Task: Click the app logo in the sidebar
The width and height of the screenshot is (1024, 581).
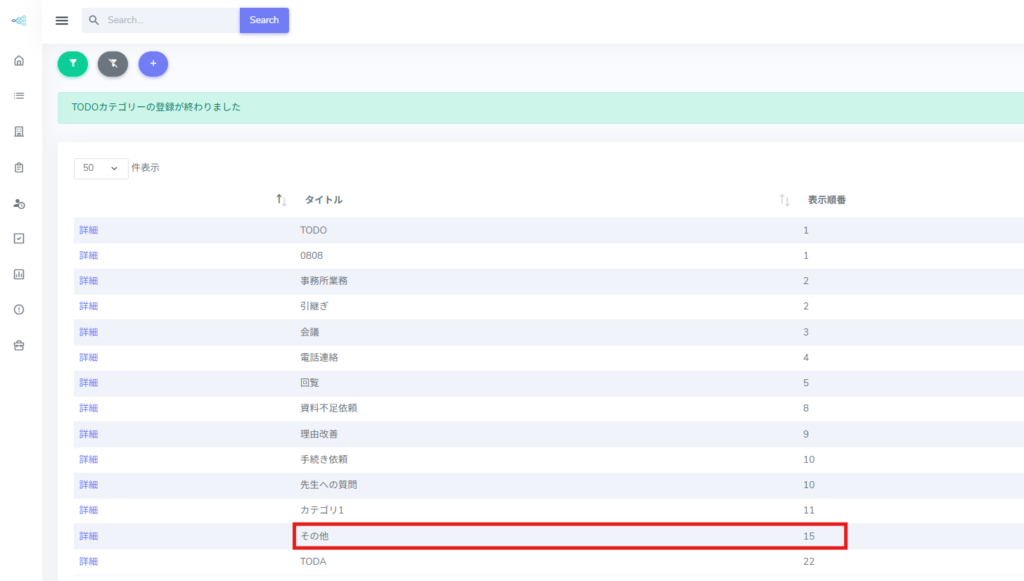Action: pyautogui.click(x=18, y=20)
